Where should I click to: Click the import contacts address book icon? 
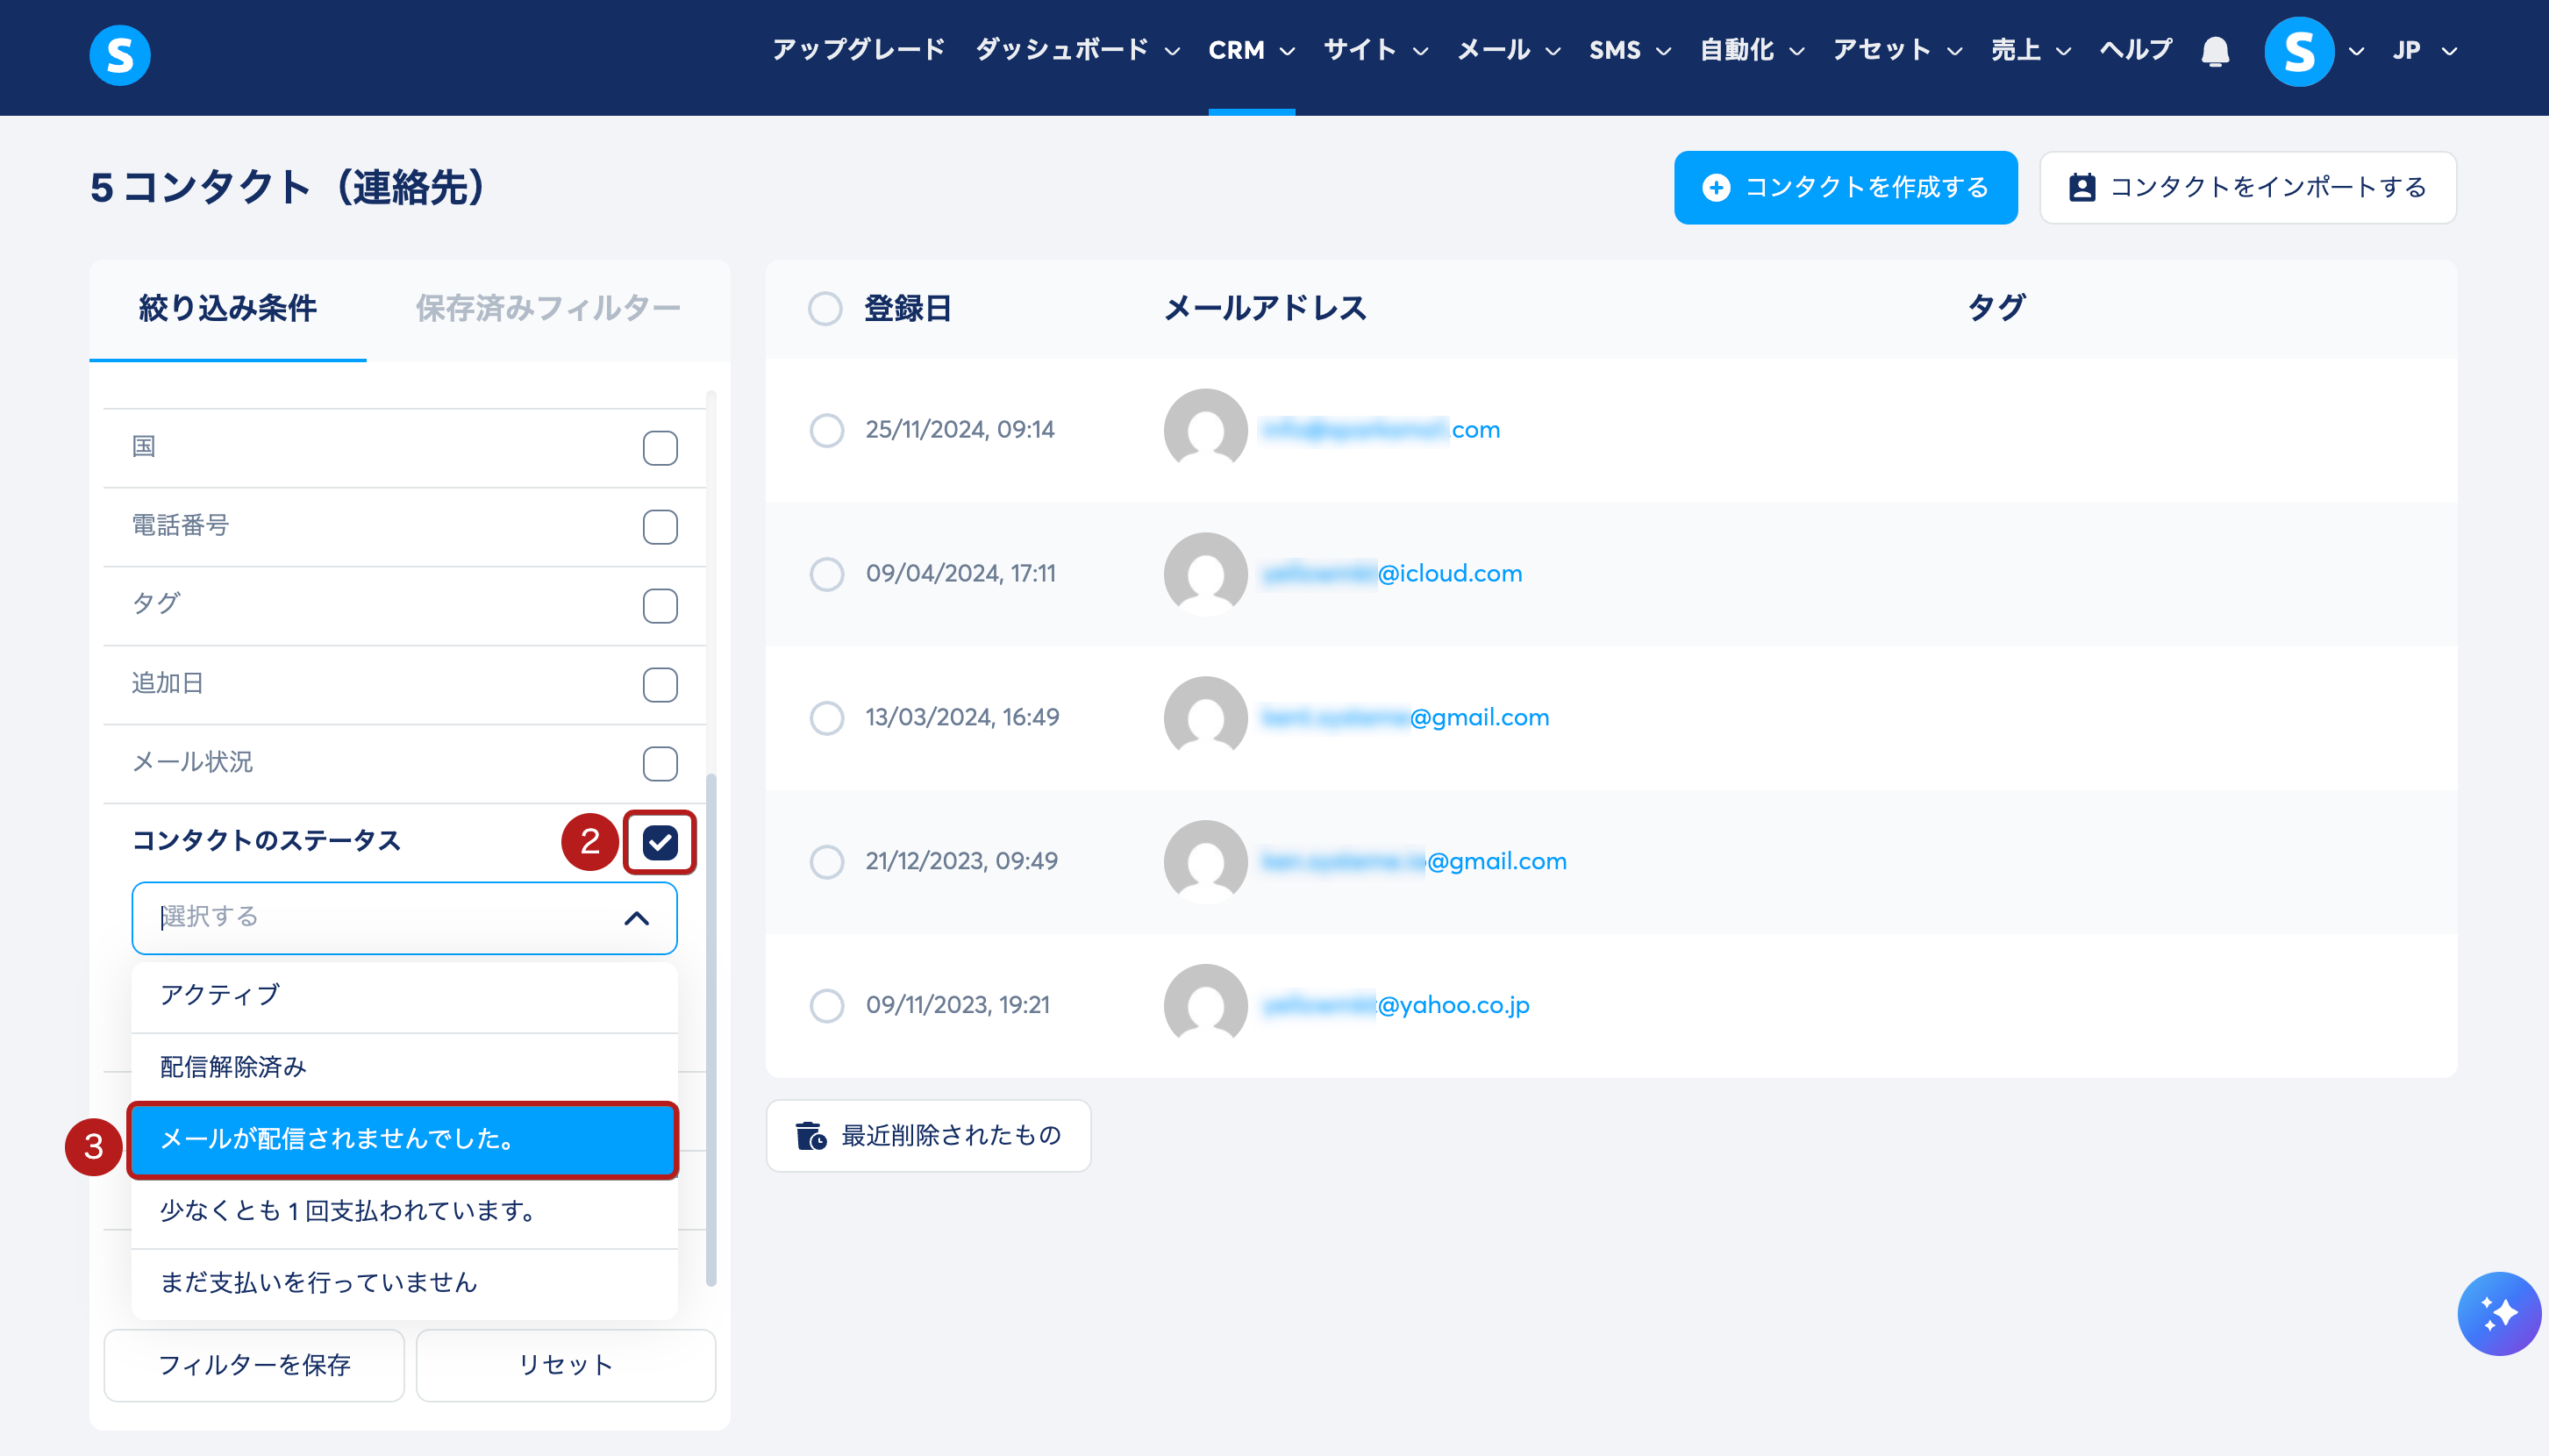(x=2082, y=187)
